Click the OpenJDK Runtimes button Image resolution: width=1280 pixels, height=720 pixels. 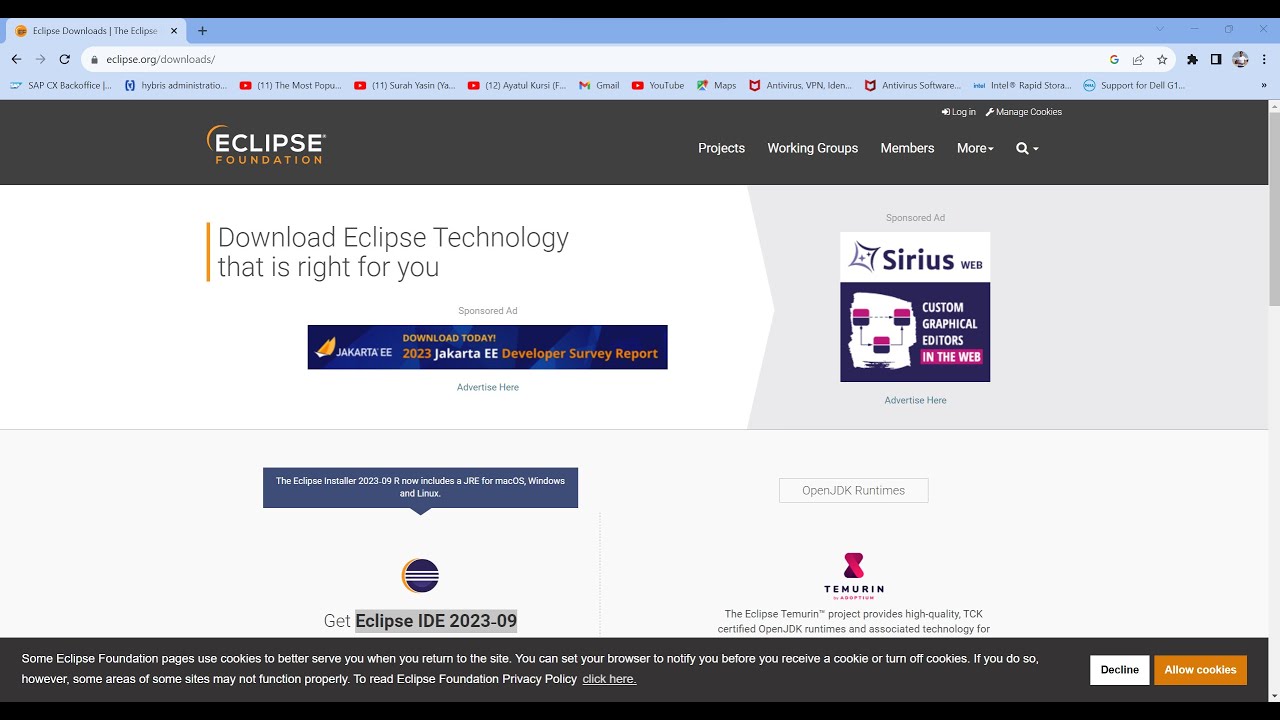tap(853, 490)
